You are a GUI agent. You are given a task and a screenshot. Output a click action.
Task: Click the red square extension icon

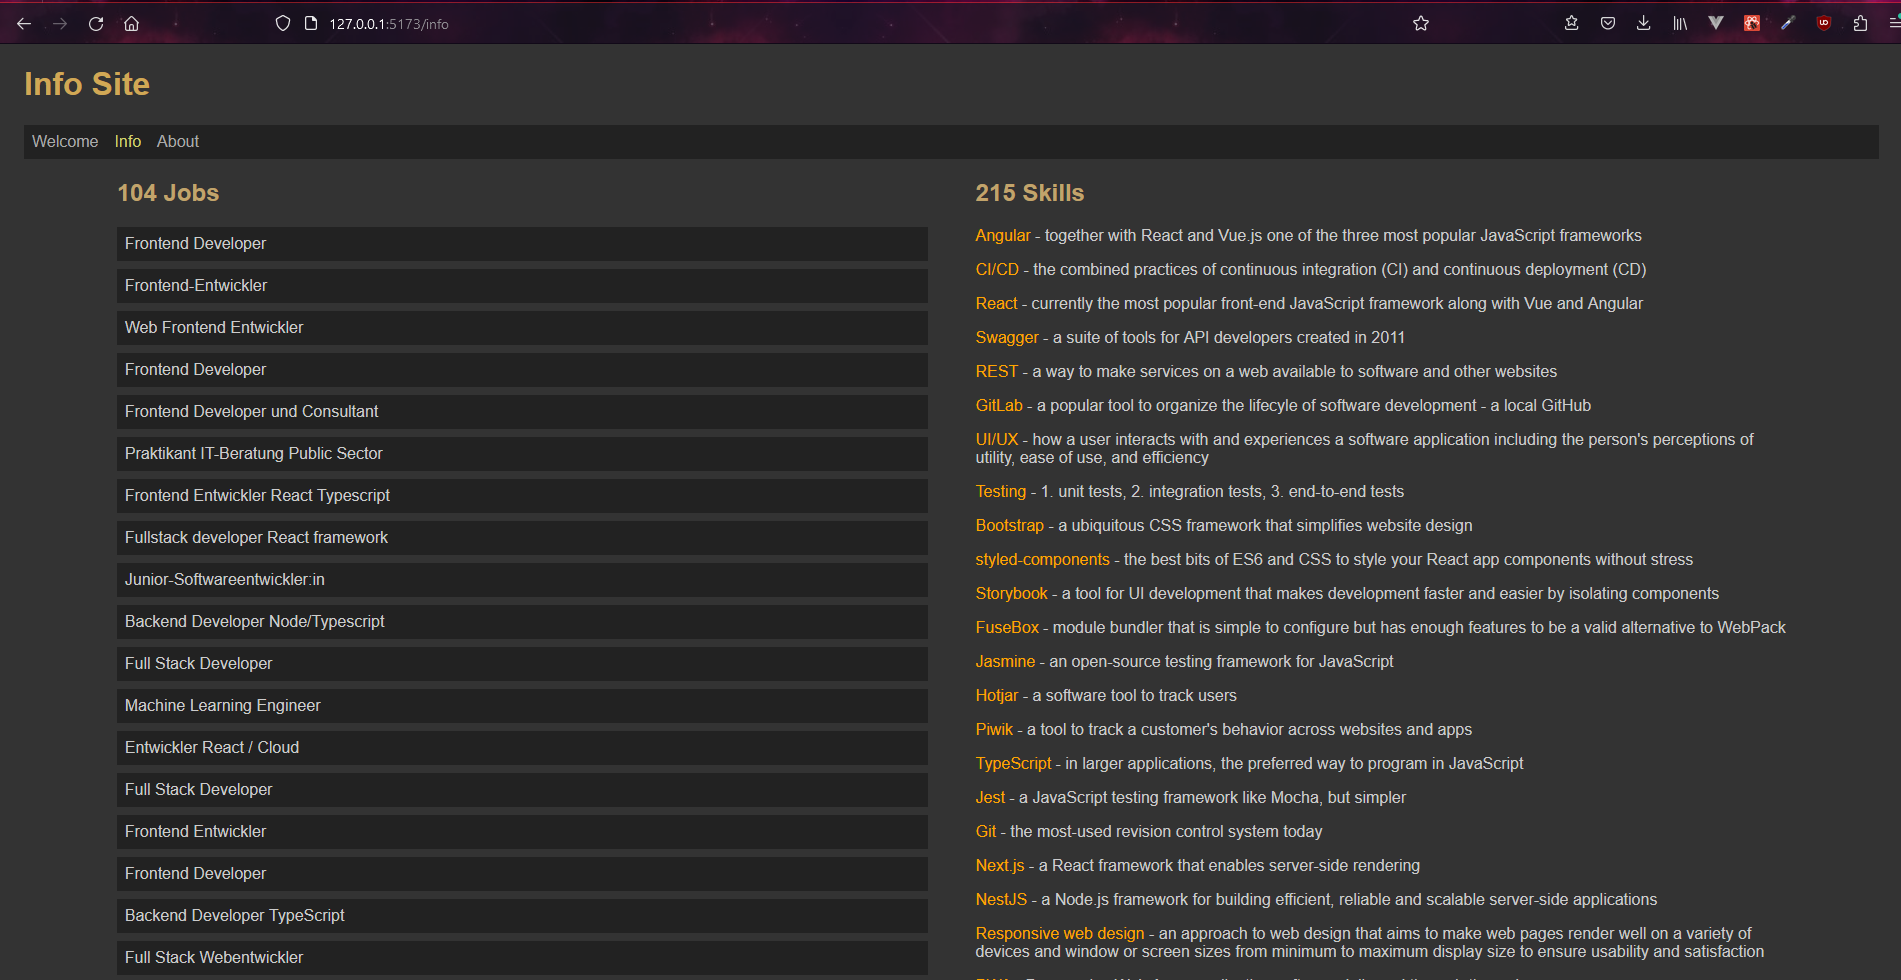click(1752, 24)
